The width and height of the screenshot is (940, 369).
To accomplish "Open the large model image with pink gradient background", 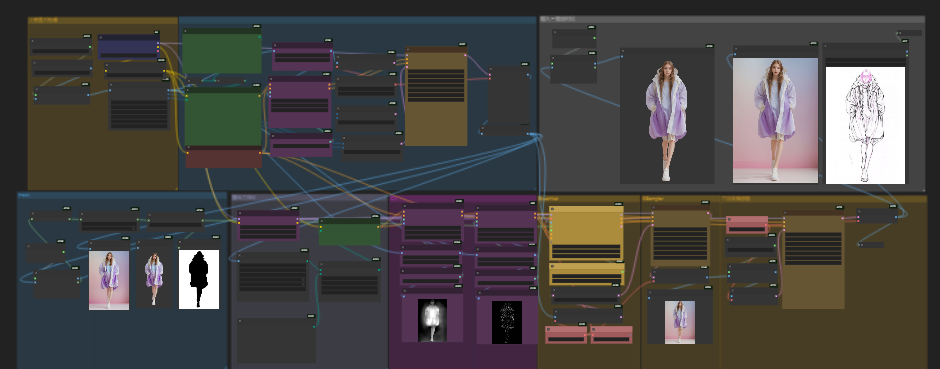I will click(775, 120).
